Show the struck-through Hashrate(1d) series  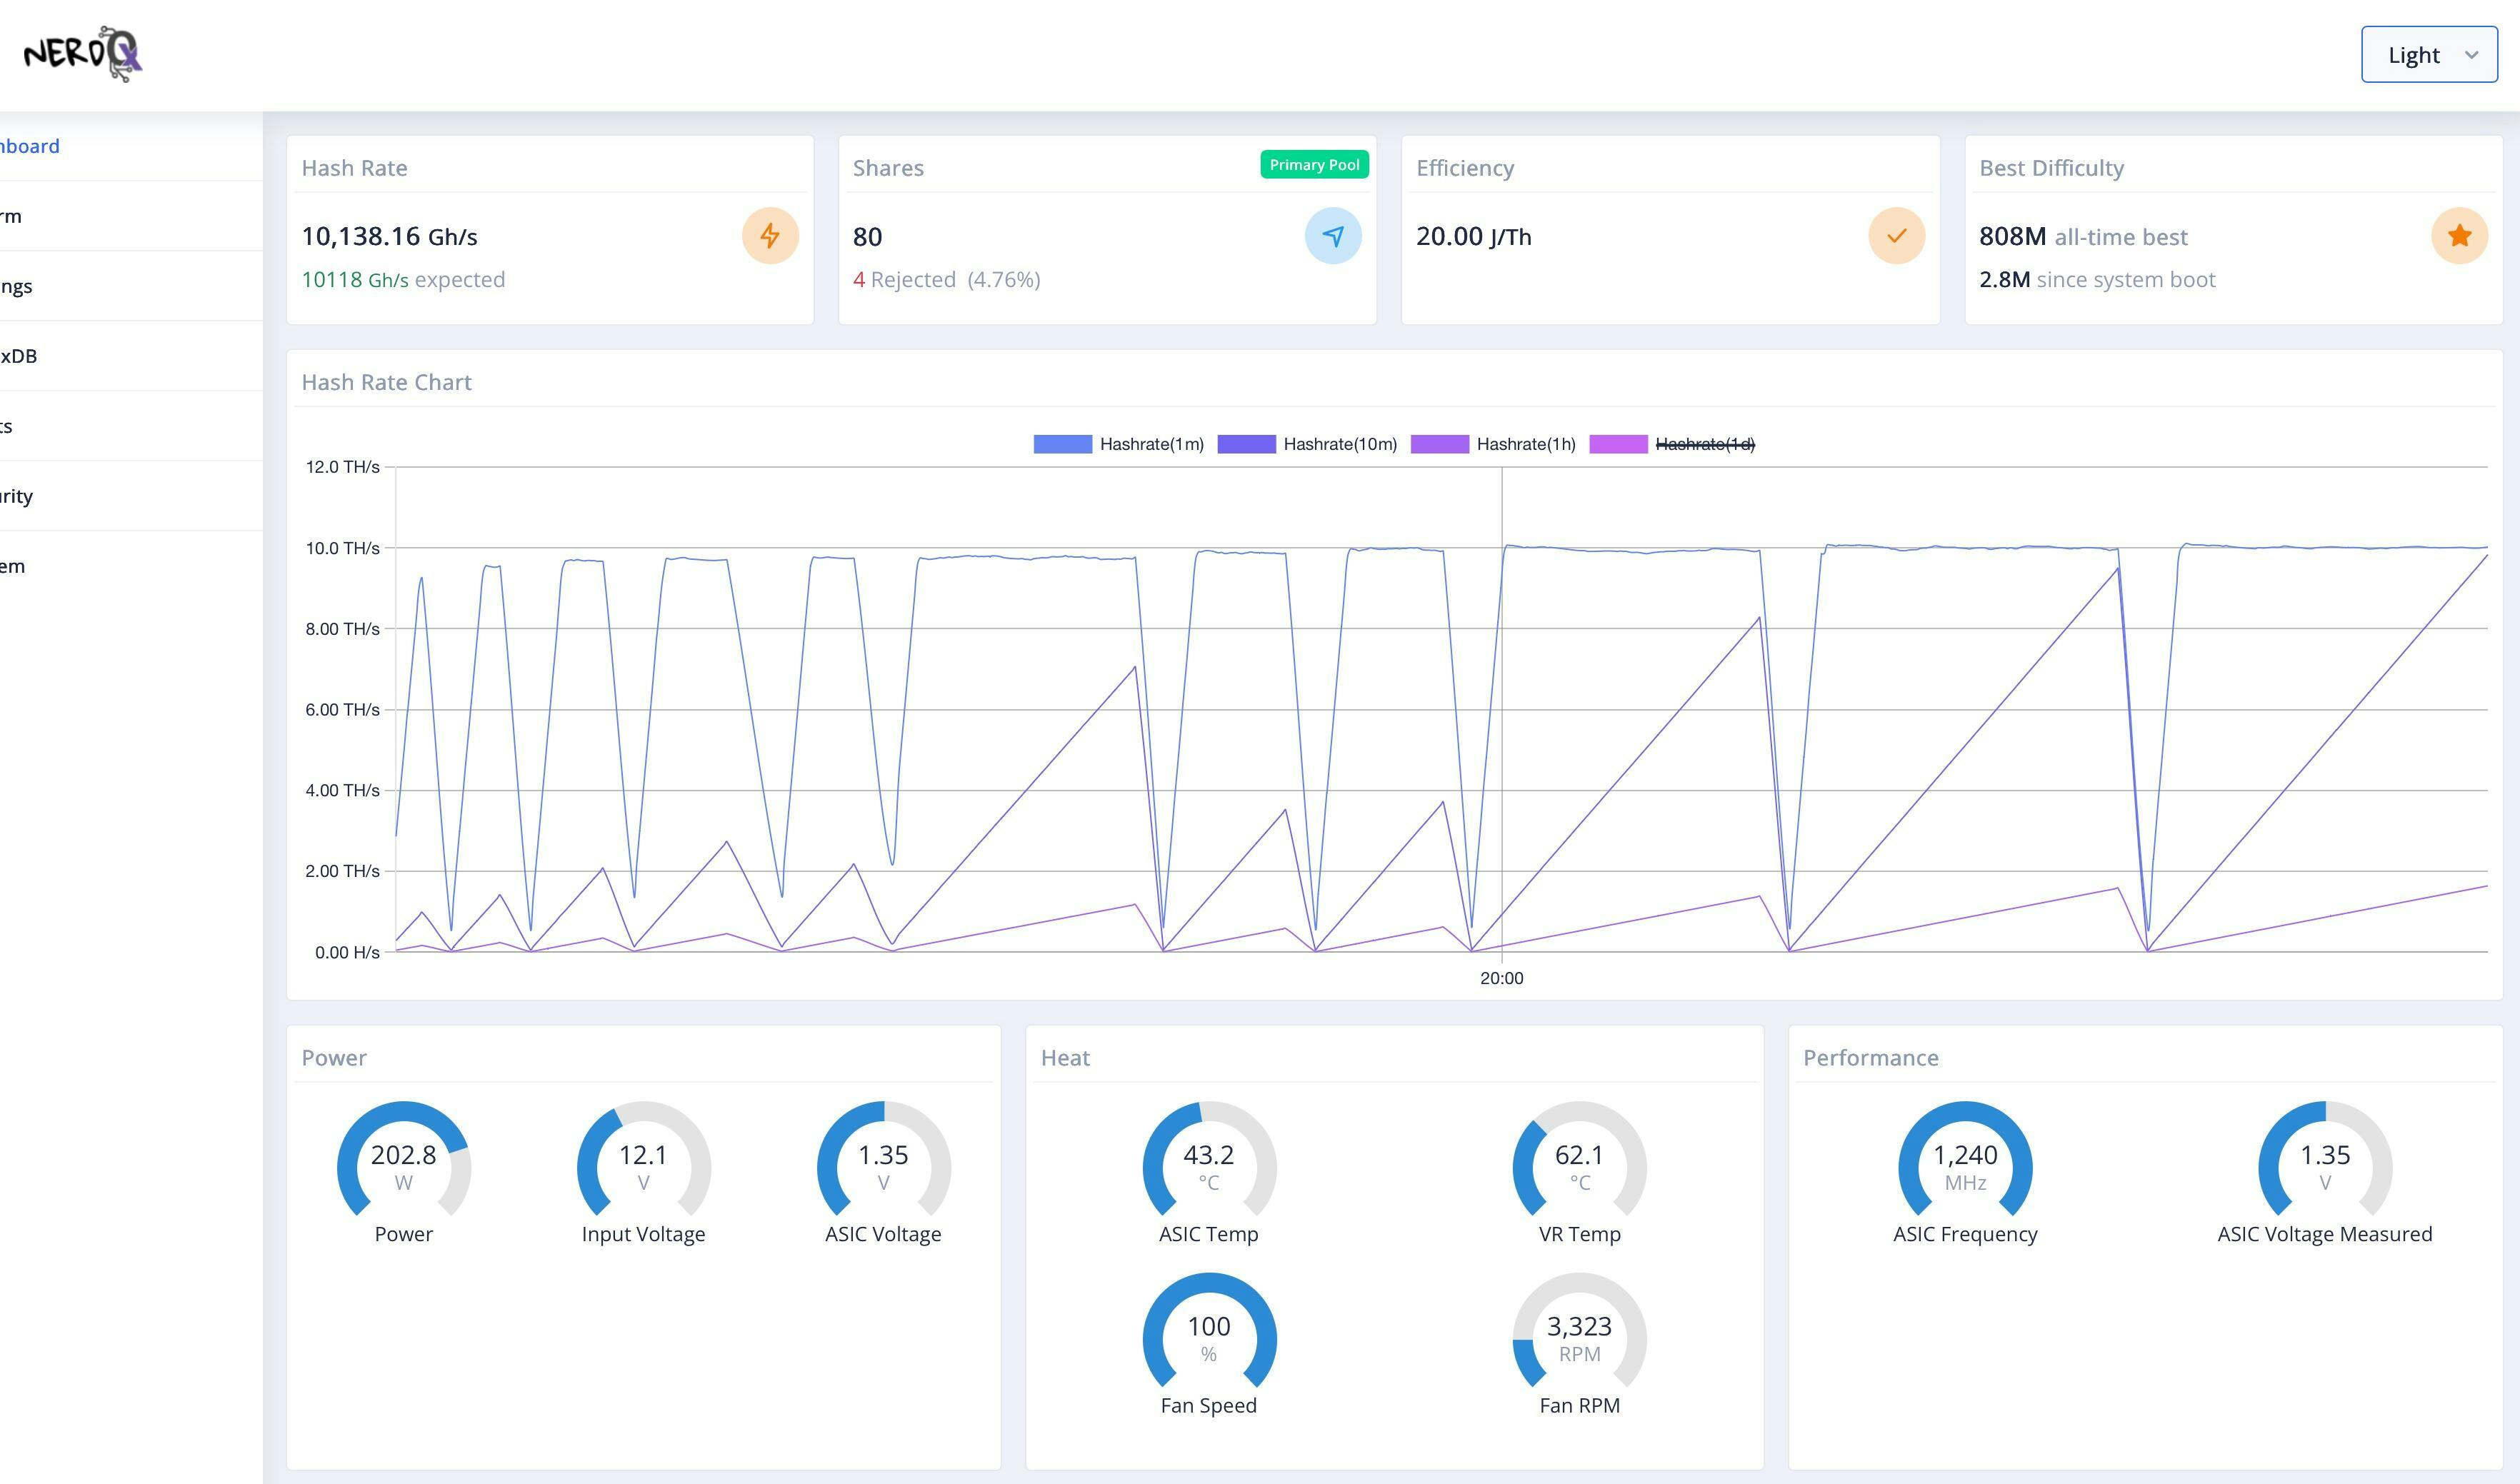pos(1704,444)
